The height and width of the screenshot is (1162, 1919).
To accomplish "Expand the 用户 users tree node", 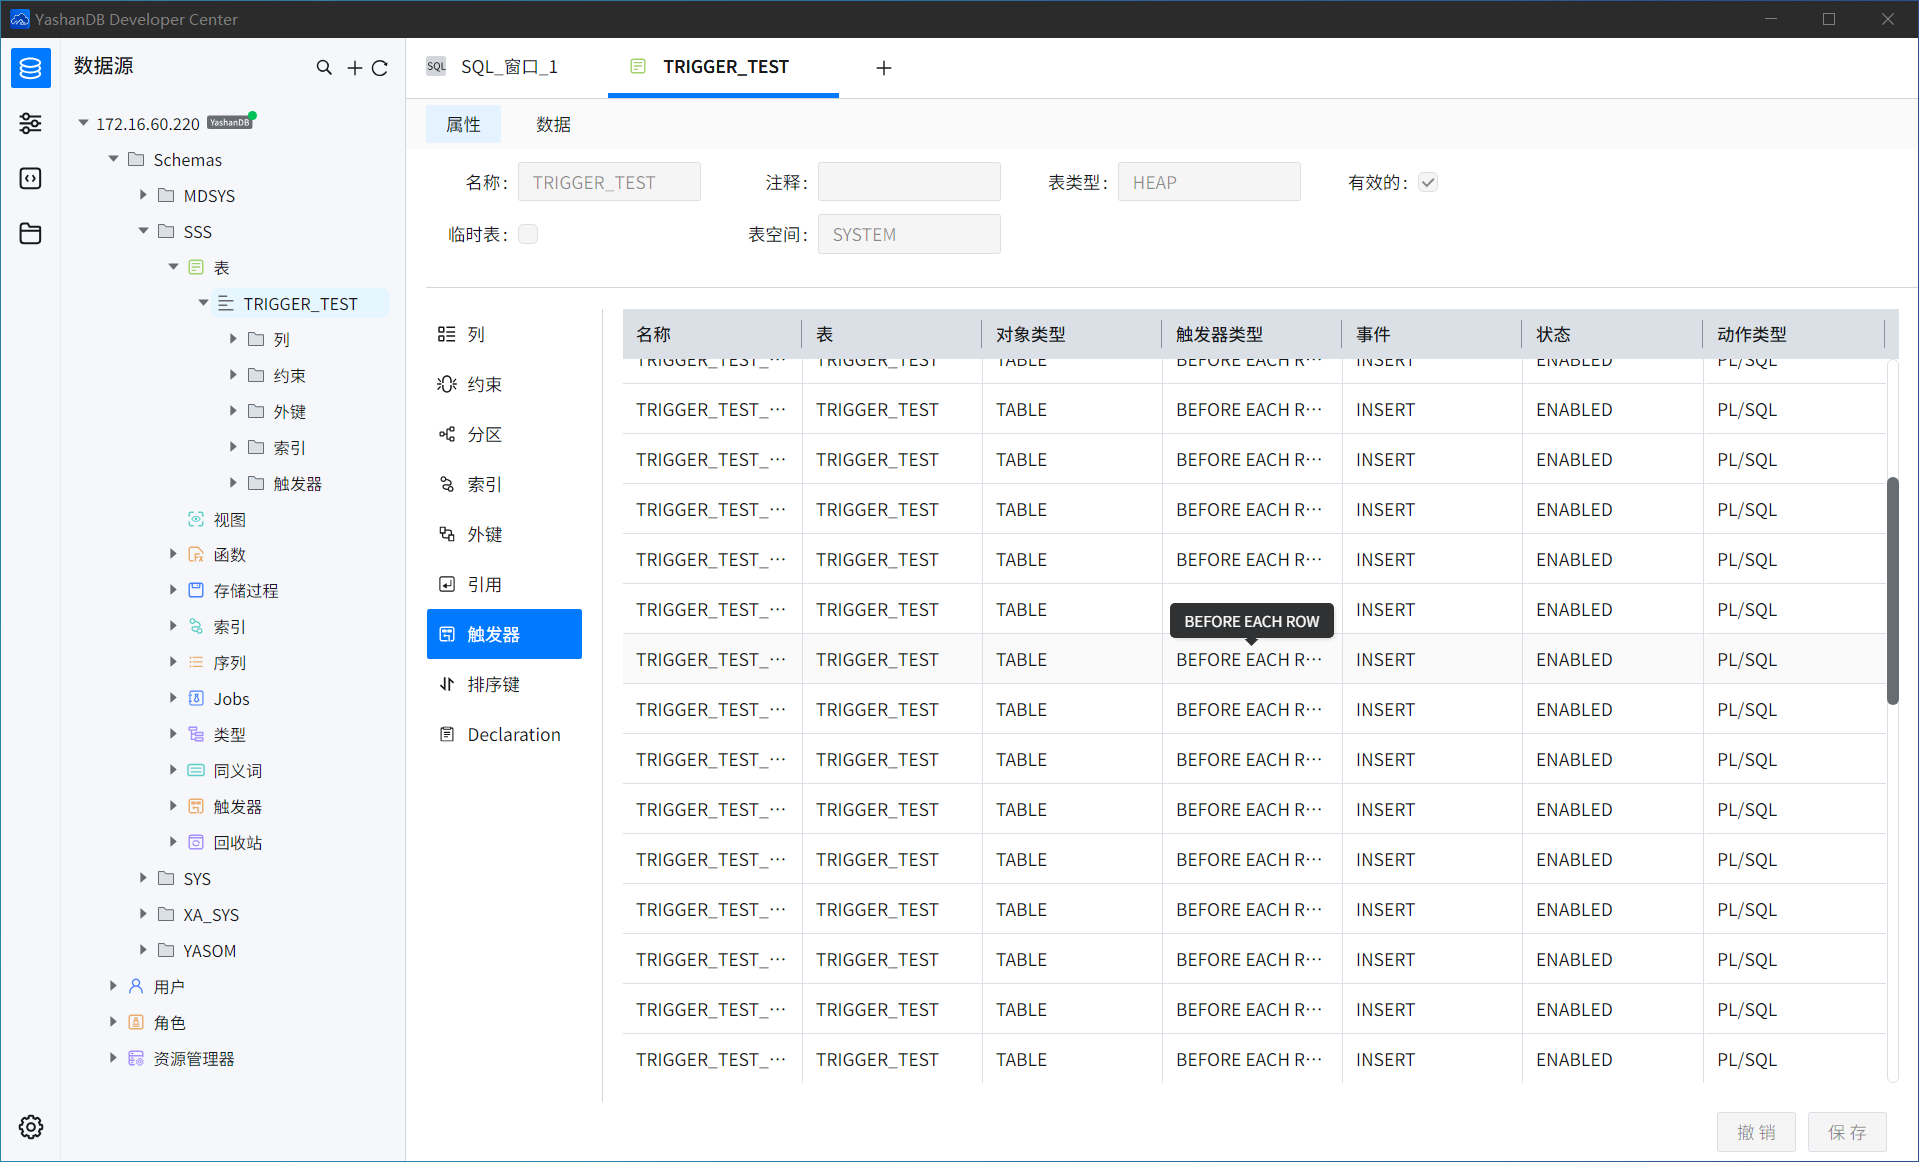I will tap(112, 985).
